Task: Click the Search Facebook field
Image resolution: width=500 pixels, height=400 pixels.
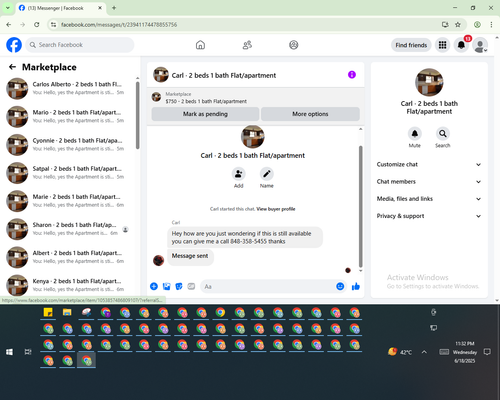Action: click(80, 45)
